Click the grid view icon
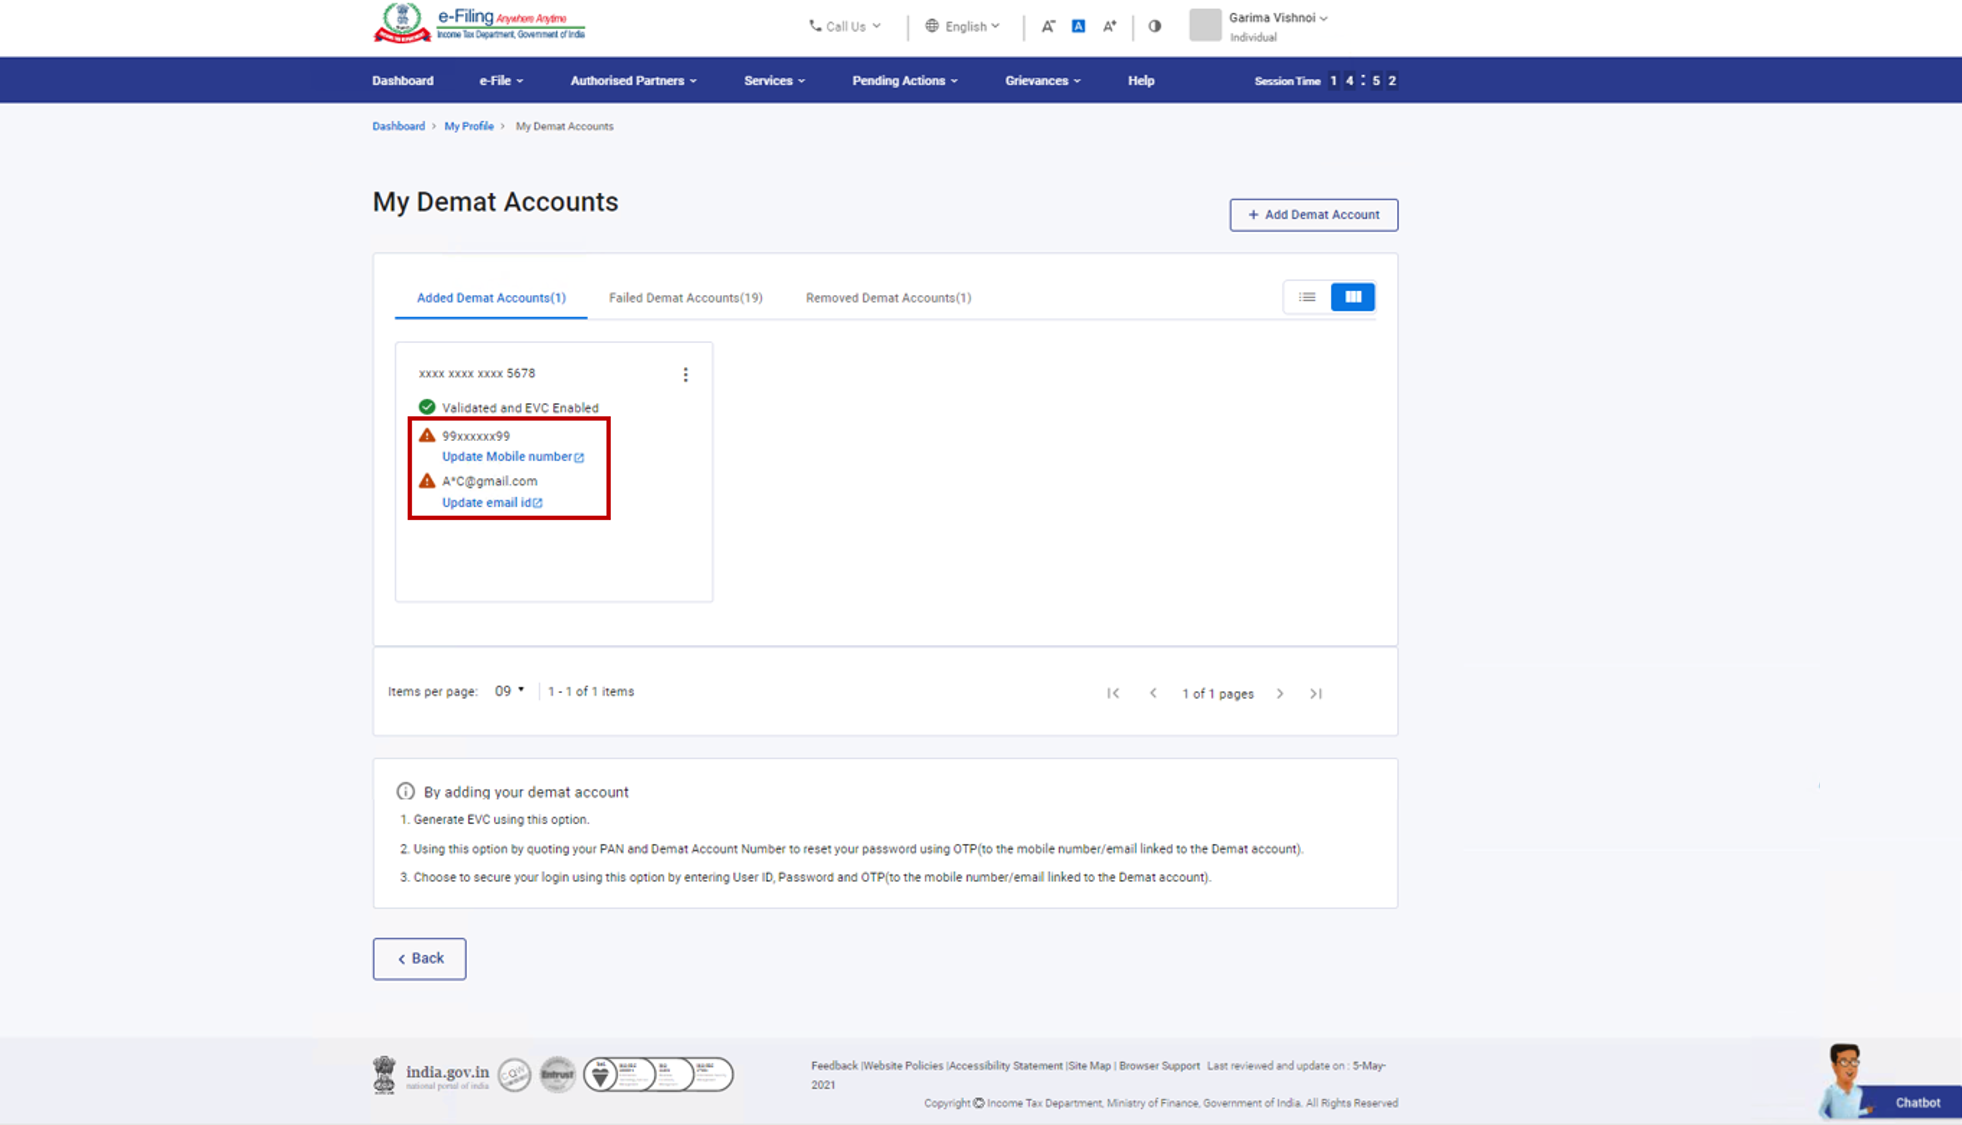The height and width of the screenshot is (1125, 1962). tap(1352, 296)
